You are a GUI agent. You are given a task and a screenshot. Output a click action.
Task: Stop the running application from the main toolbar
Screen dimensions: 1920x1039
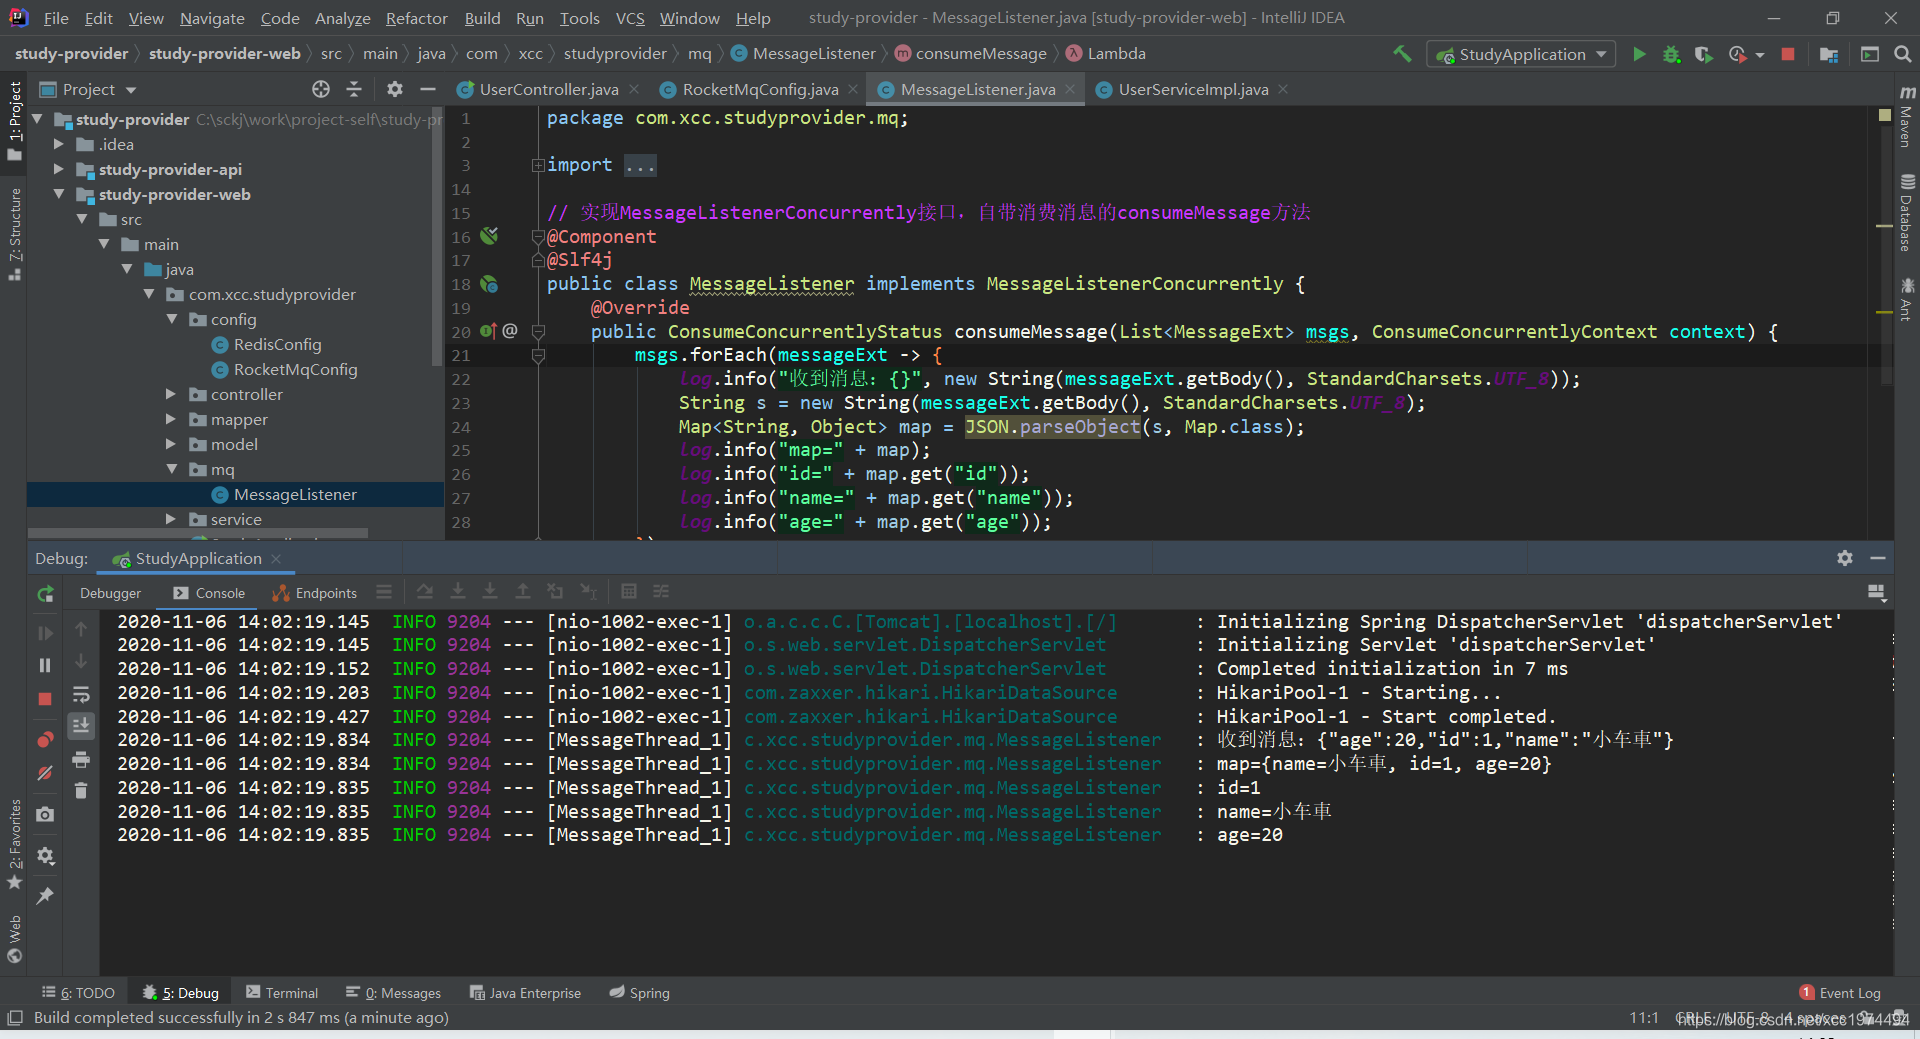tap(1788, 54)
